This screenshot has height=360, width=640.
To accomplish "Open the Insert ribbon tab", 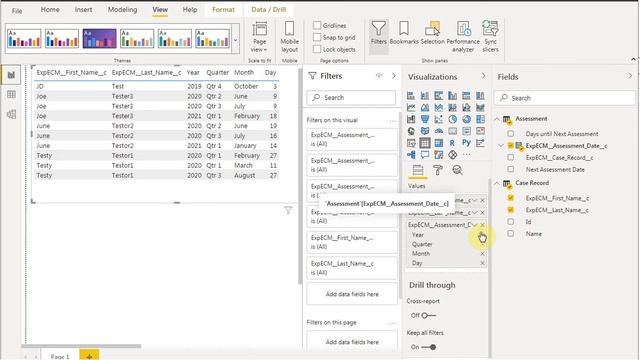I will (x=83, y=10).
